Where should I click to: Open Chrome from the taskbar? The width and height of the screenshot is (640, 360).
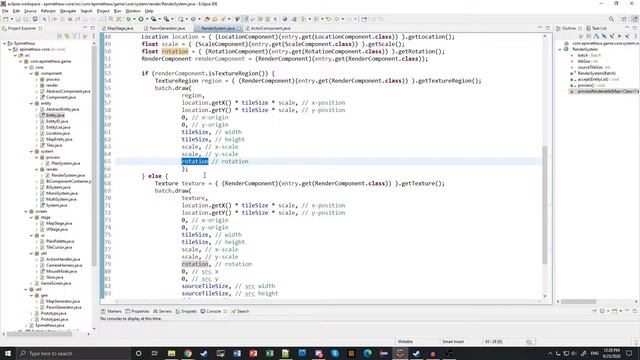coord(188,353)
